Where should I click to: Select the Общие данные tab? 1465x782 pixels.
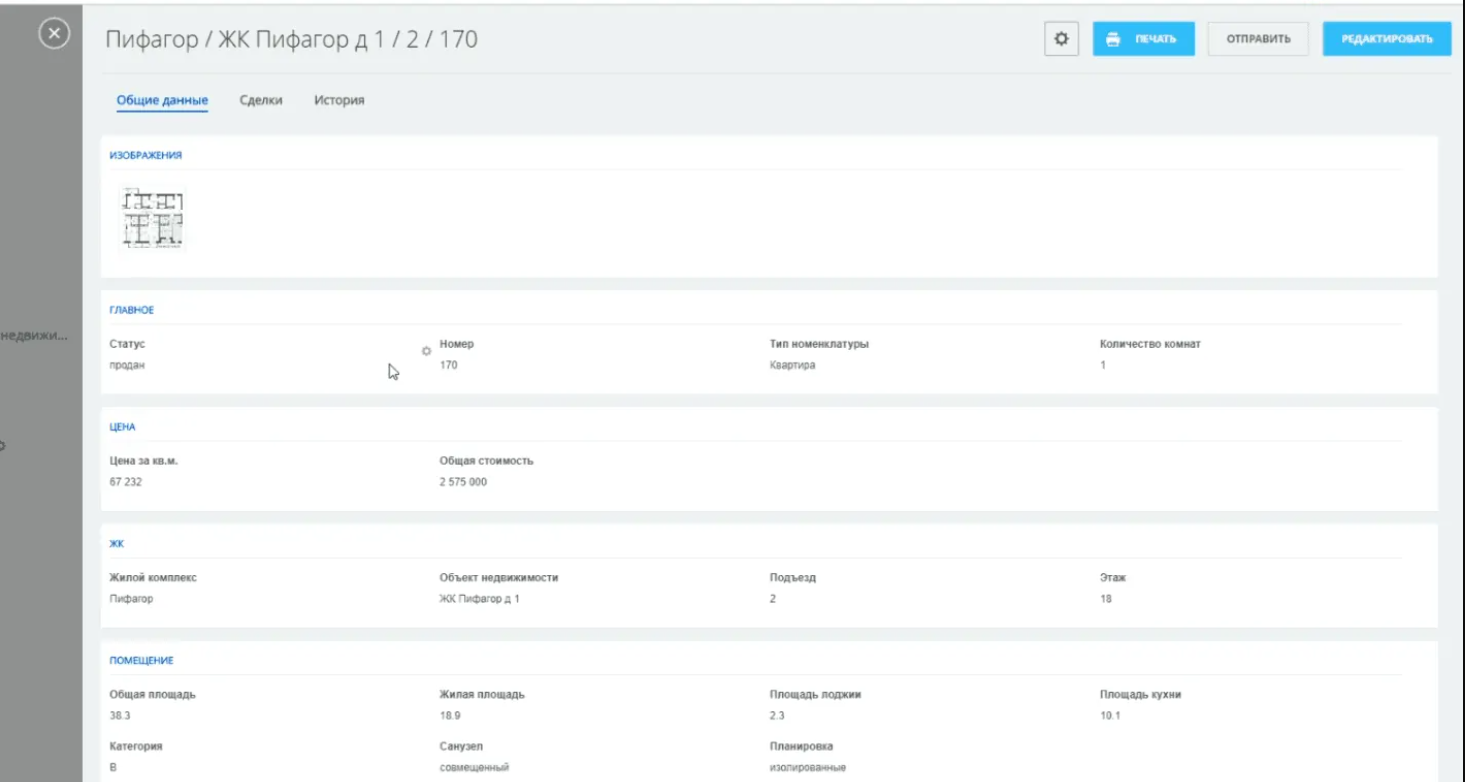(x=162, y=100)
